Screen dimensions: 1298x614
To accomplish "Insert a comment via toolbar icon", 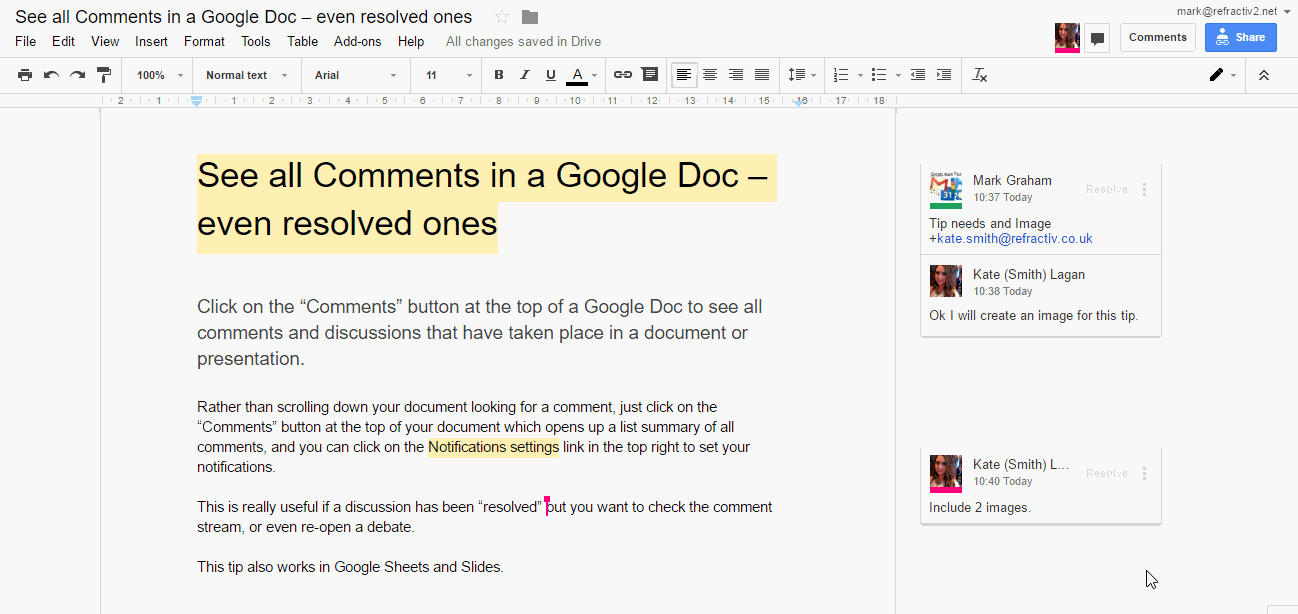I will 650,75.
